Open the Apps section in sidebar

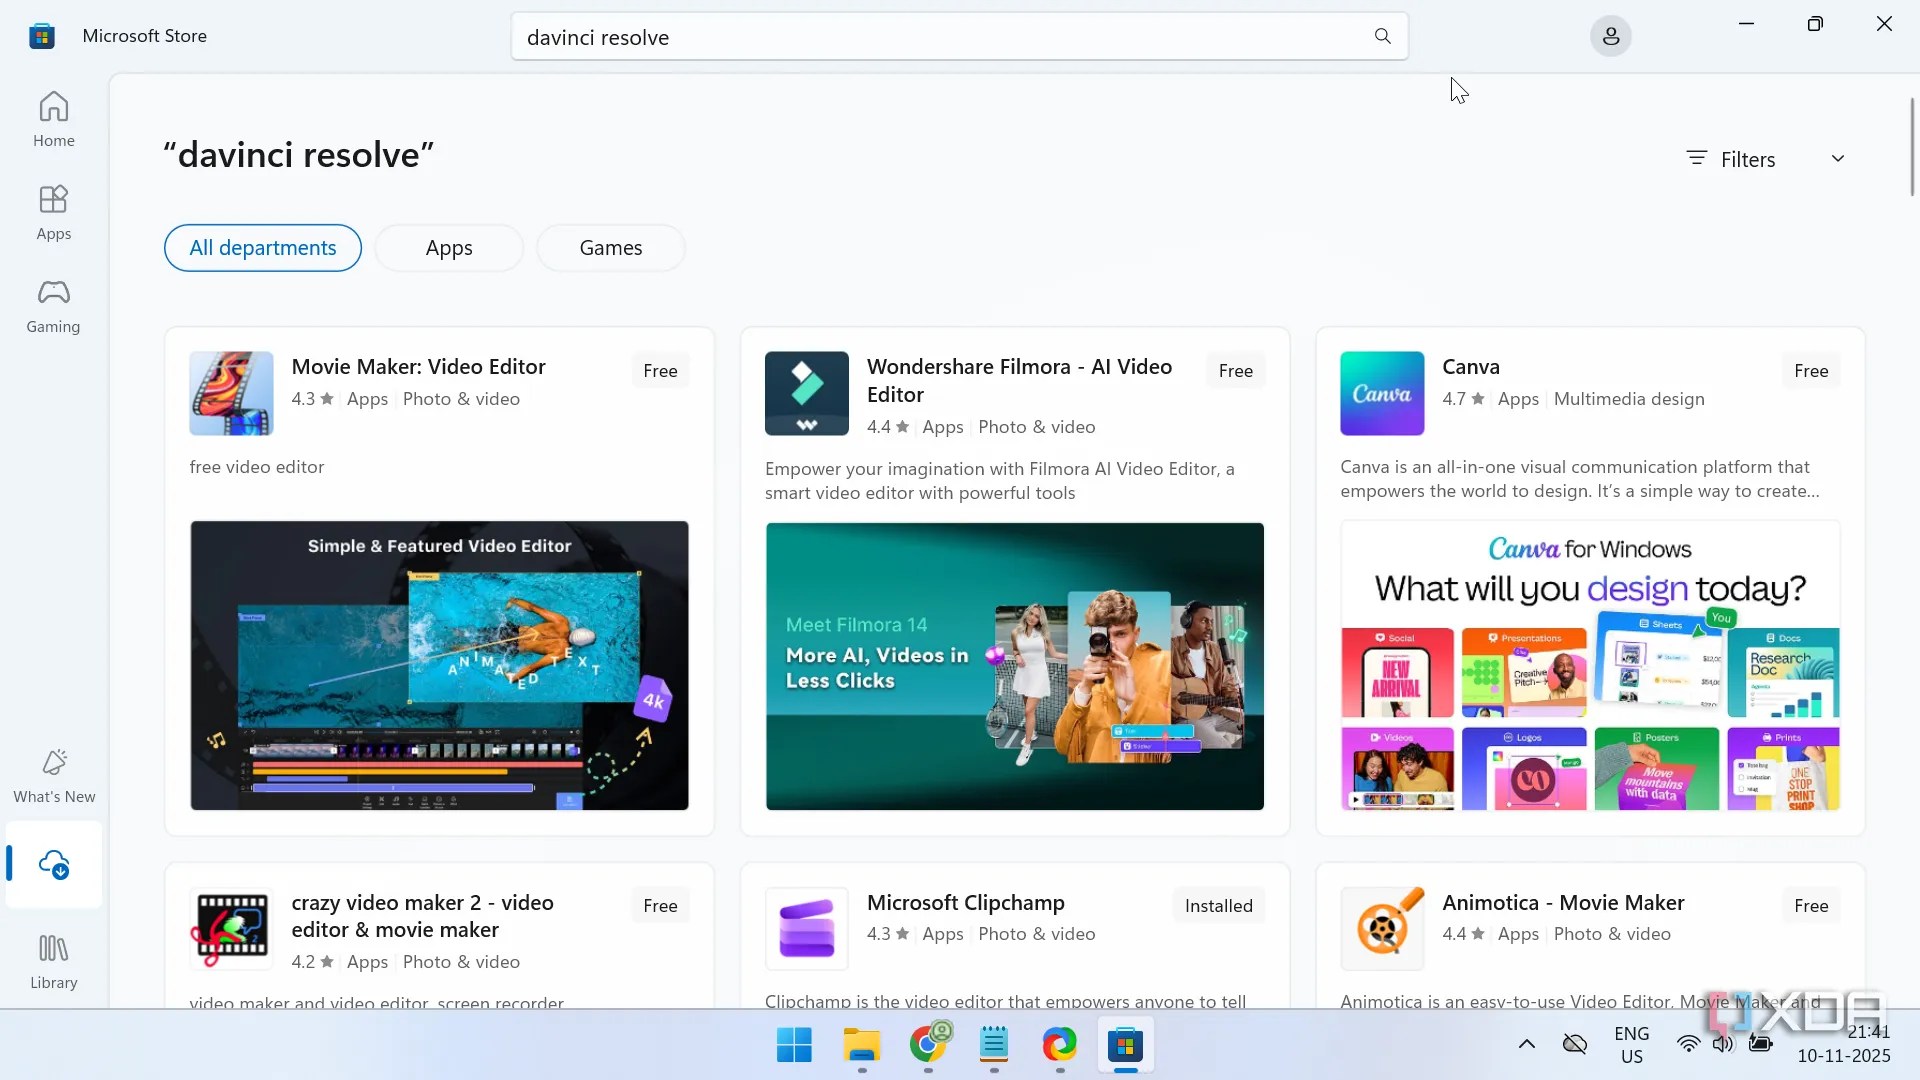53,212
